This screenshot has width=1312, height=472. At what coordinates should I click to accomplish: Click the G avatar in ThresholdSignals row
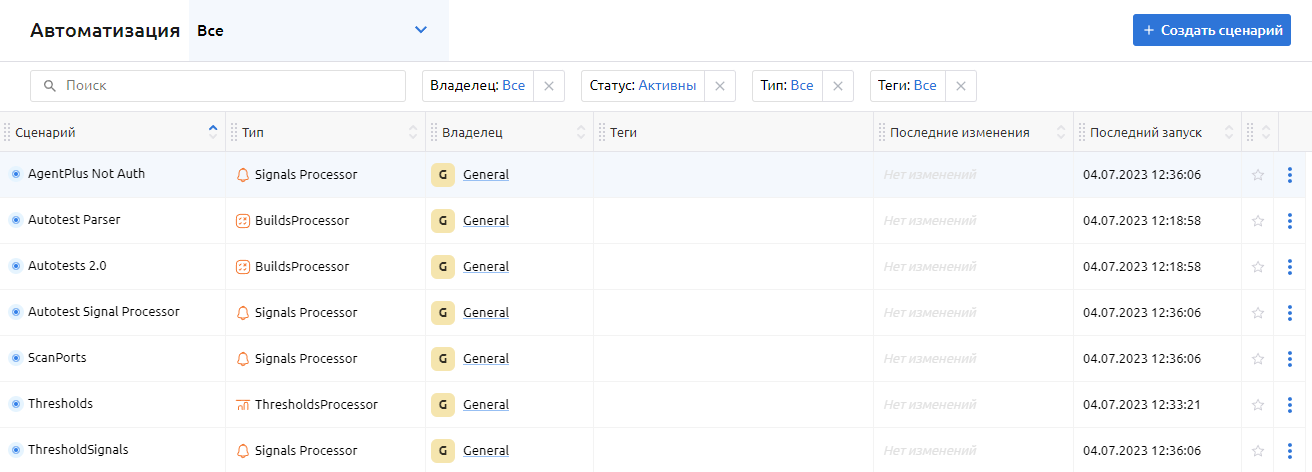coord(442,451)
